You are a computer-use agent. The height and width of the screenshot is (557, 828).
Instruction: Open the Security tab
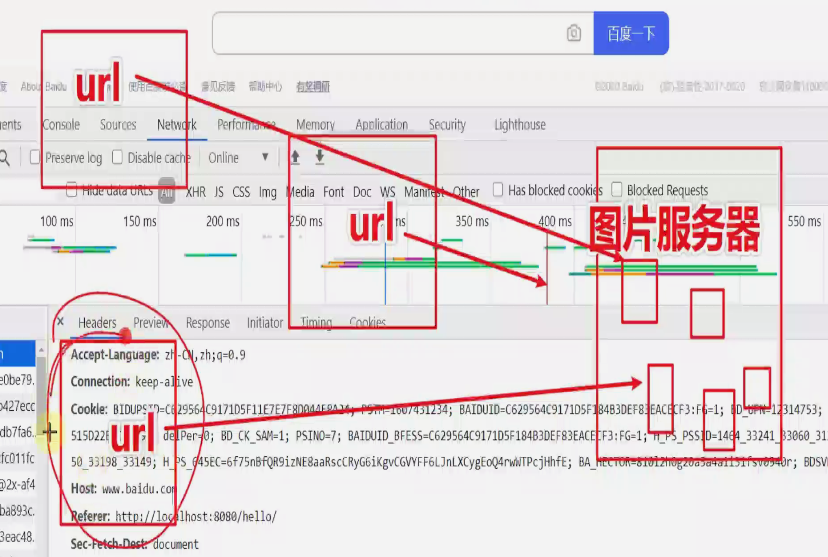447,125
